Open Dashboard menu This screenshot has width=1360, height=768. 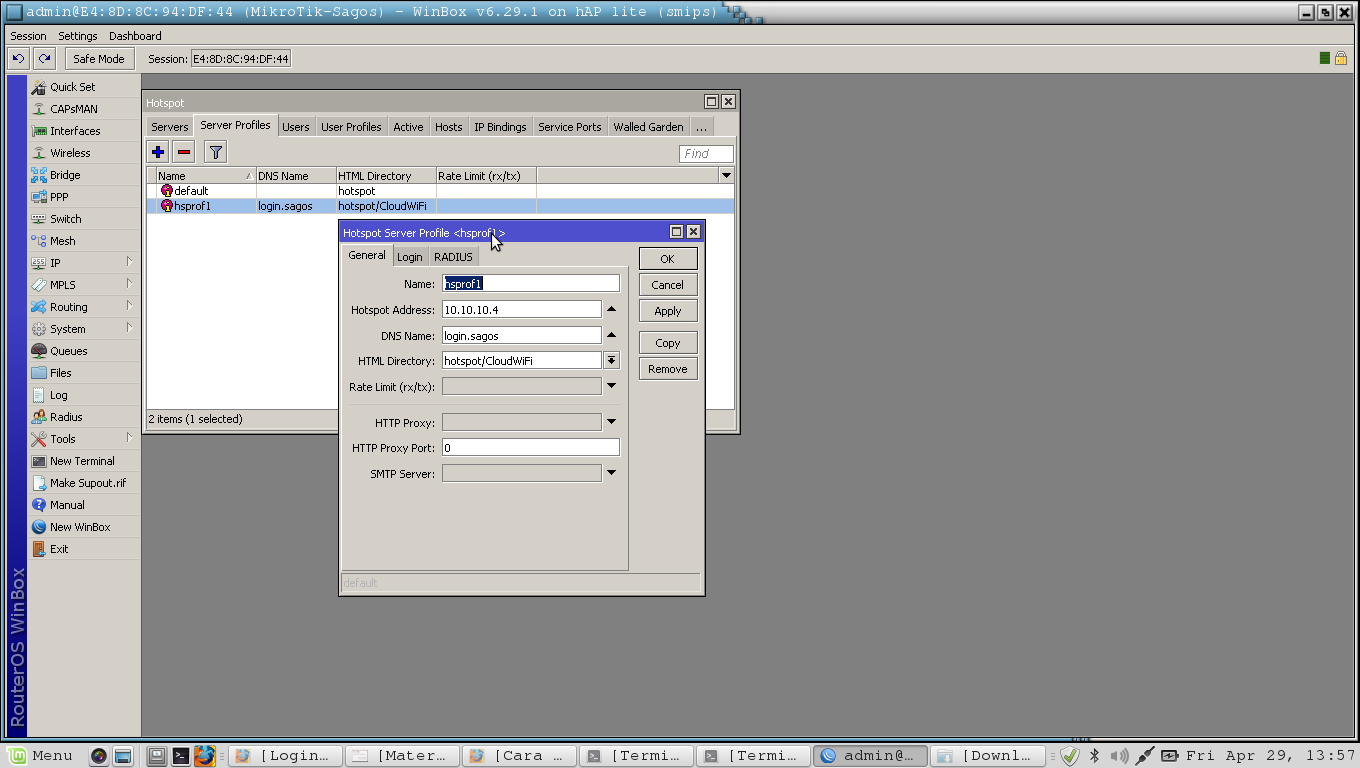pos(135,36)
